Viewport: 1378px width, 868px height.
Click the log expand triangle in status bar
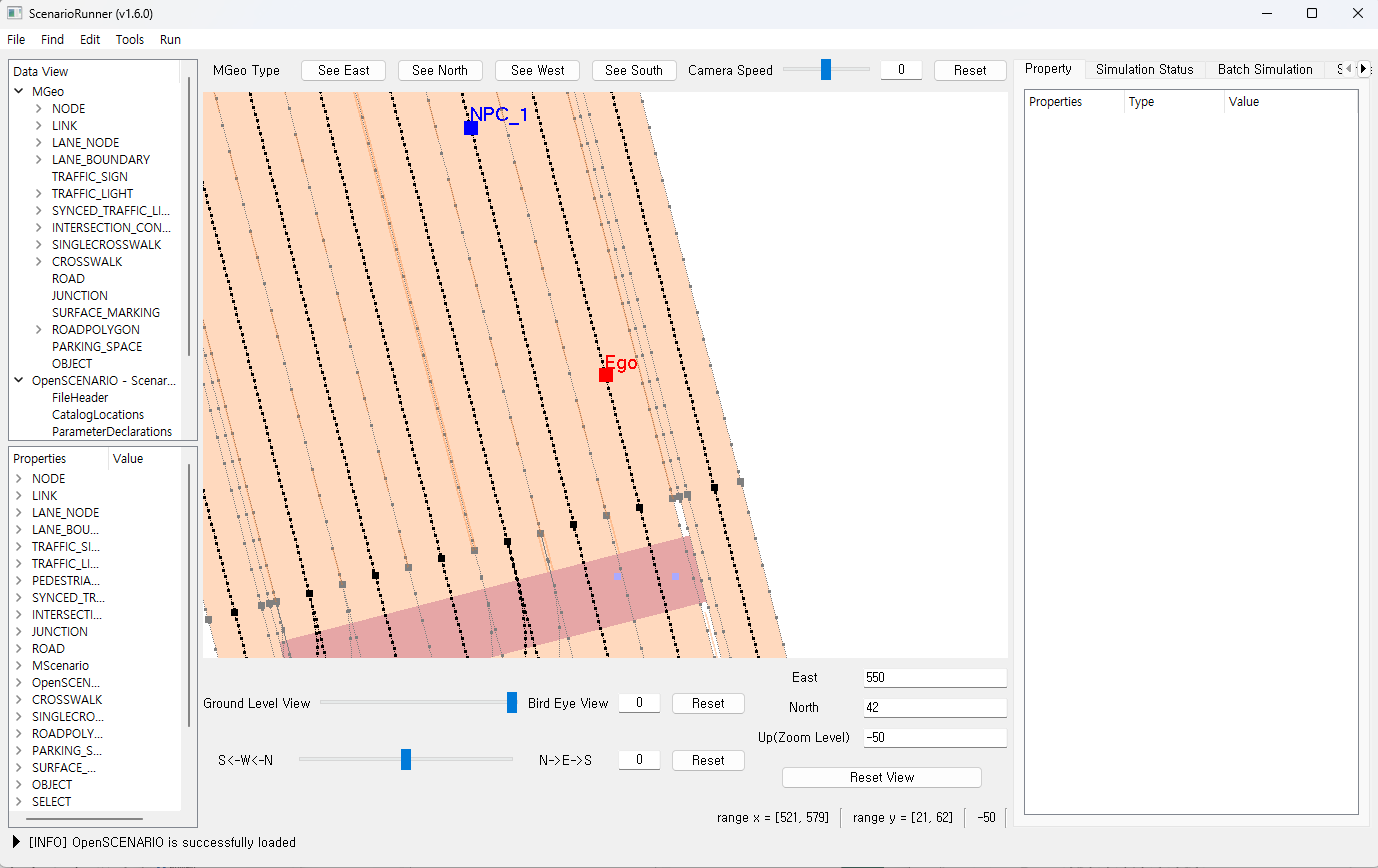point(17,842)
